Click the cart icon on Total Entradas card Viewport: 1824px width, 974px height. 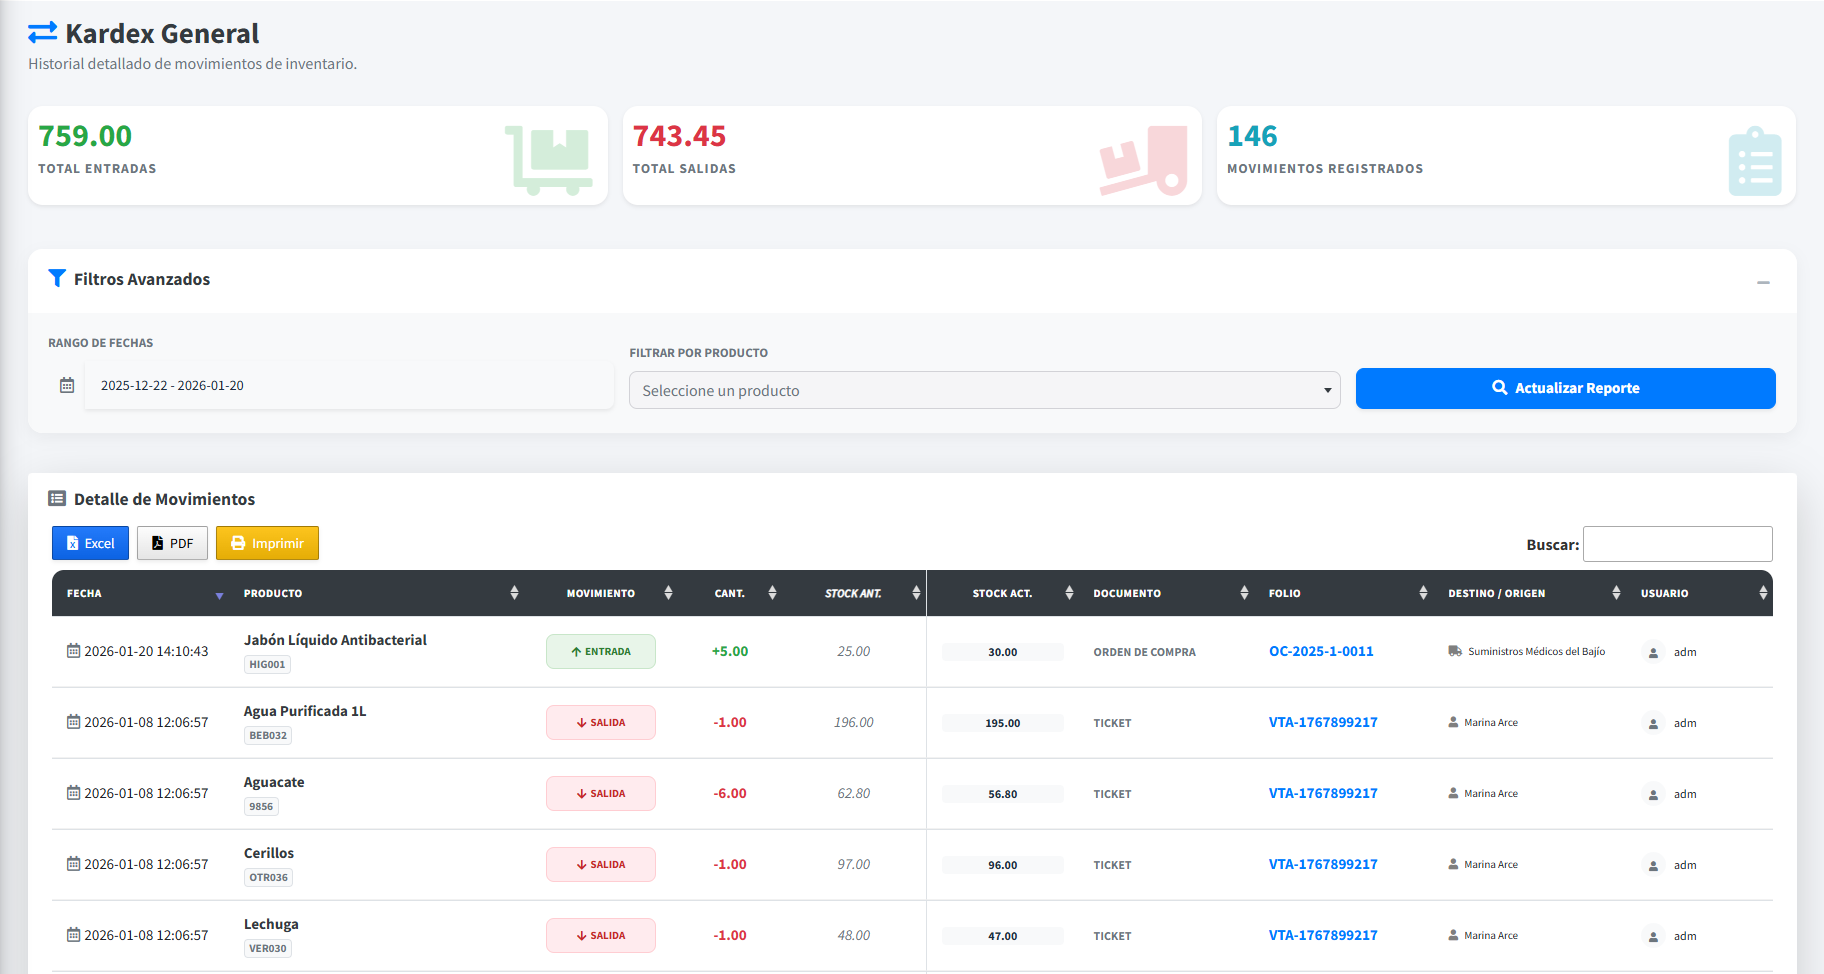tap(548, 159)
